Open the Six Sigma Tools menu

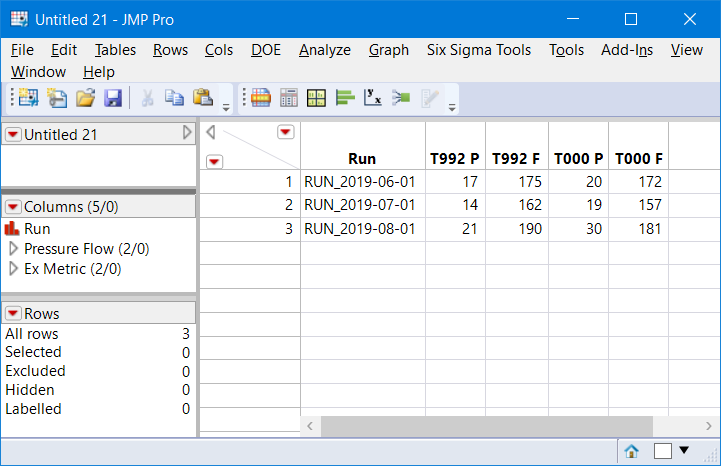click(479, 50)
